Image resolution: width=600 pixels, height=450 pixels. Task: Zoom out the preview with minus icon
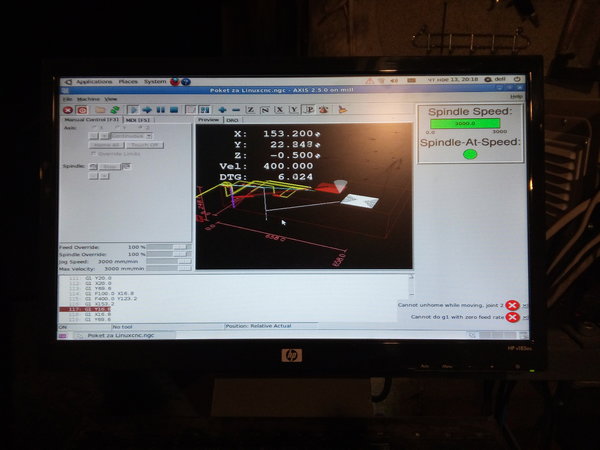pyautogui.click(x=236, y=110)
